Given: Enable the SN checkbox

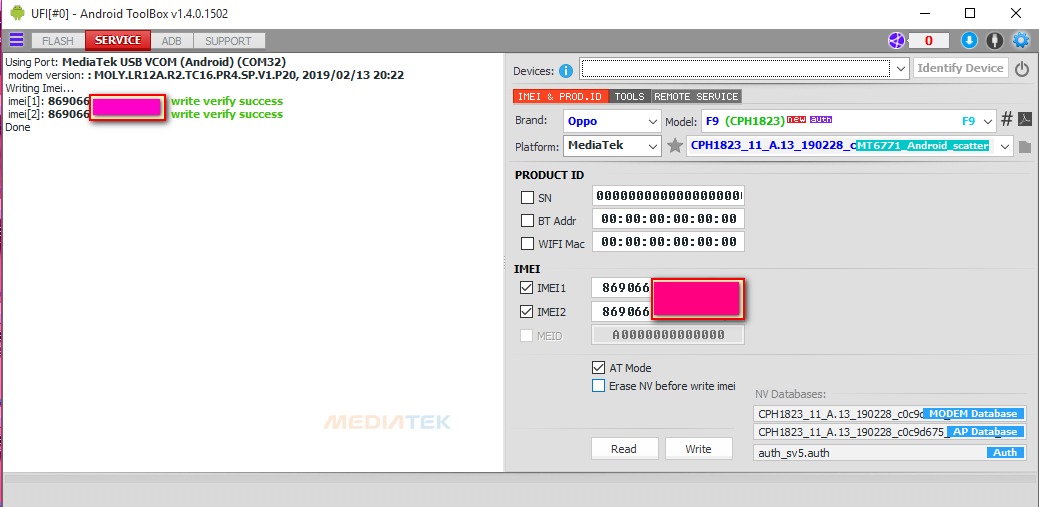Looking at the screenshot, I should point(527,197).
